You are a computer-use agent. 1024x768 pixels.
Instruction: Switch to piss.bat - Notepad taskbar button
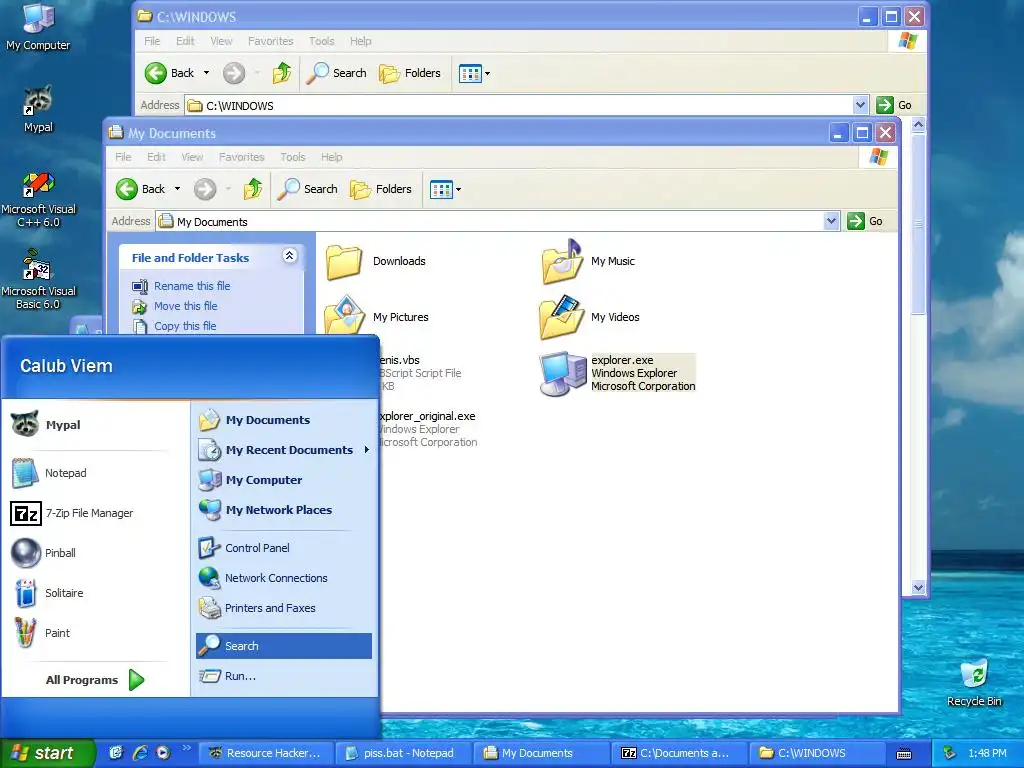[x=403, y=753]
